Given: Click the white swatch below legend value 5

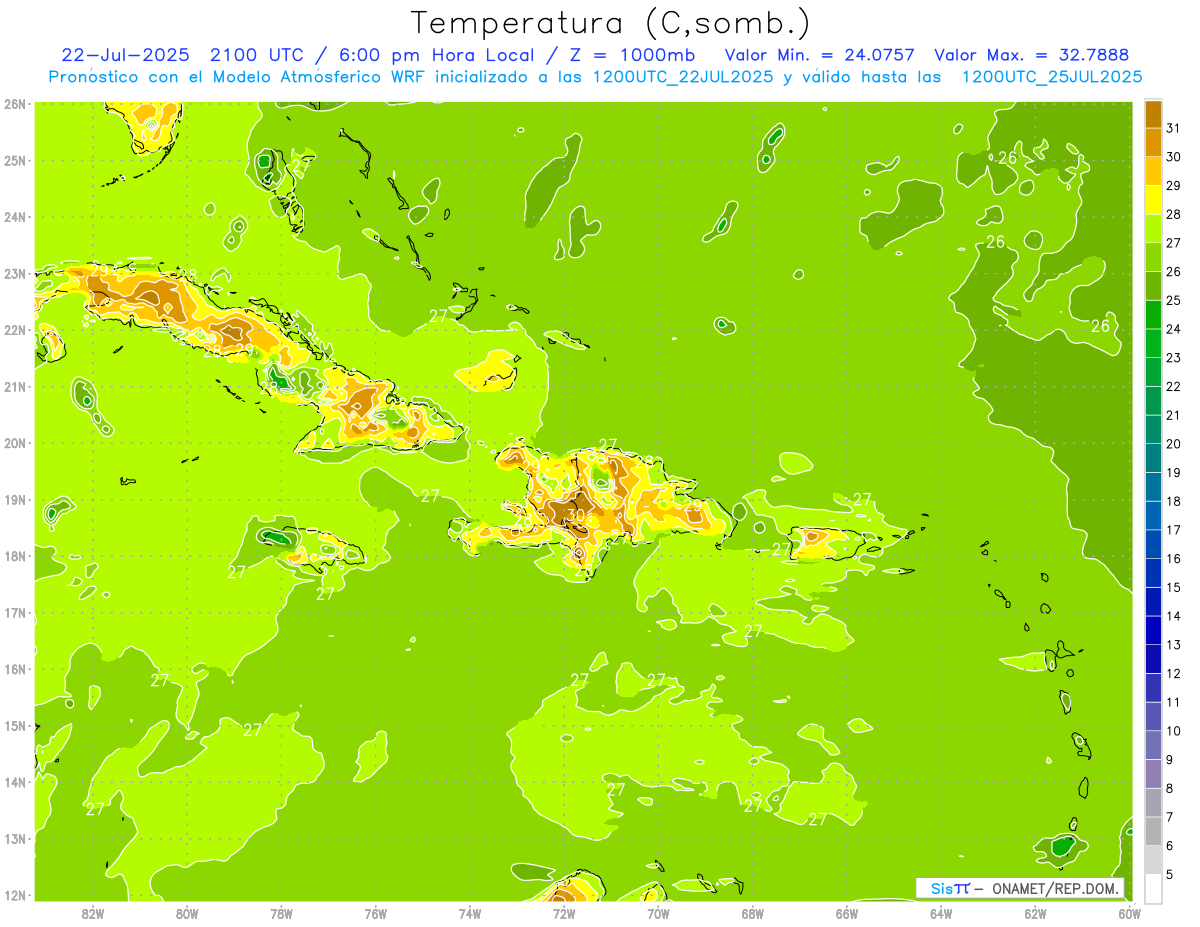Looking at the screenshot, I should coord(1153,888).
